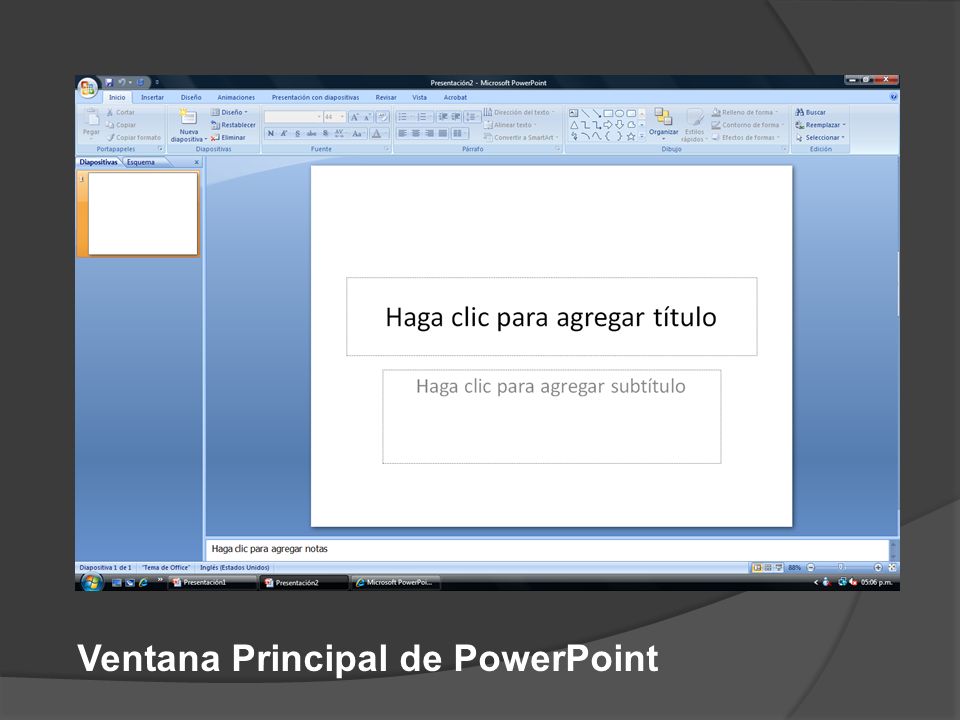
Task: Select slide 1 thumbnail in Diapositivas pane
Action: point(143,213)
